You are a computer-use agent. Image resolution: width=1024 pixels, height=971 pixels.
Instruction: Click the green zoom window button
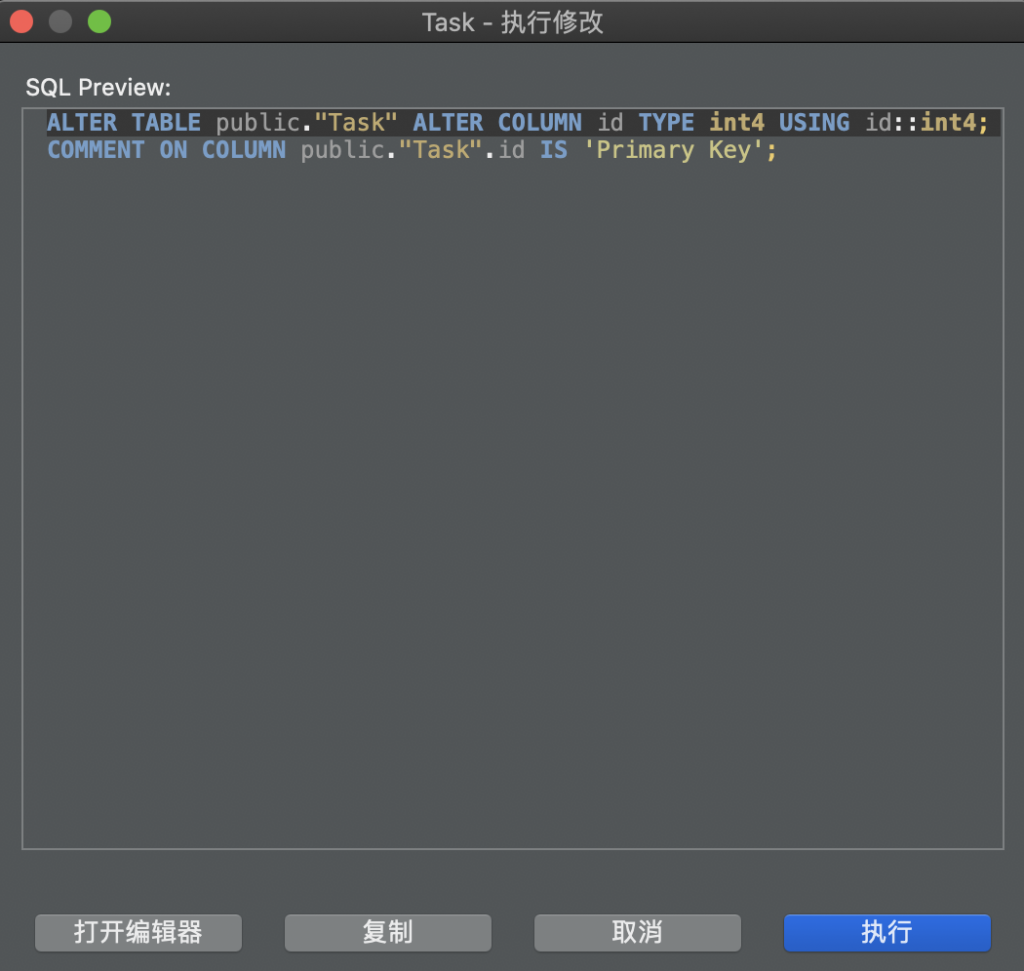click(99, 22)
